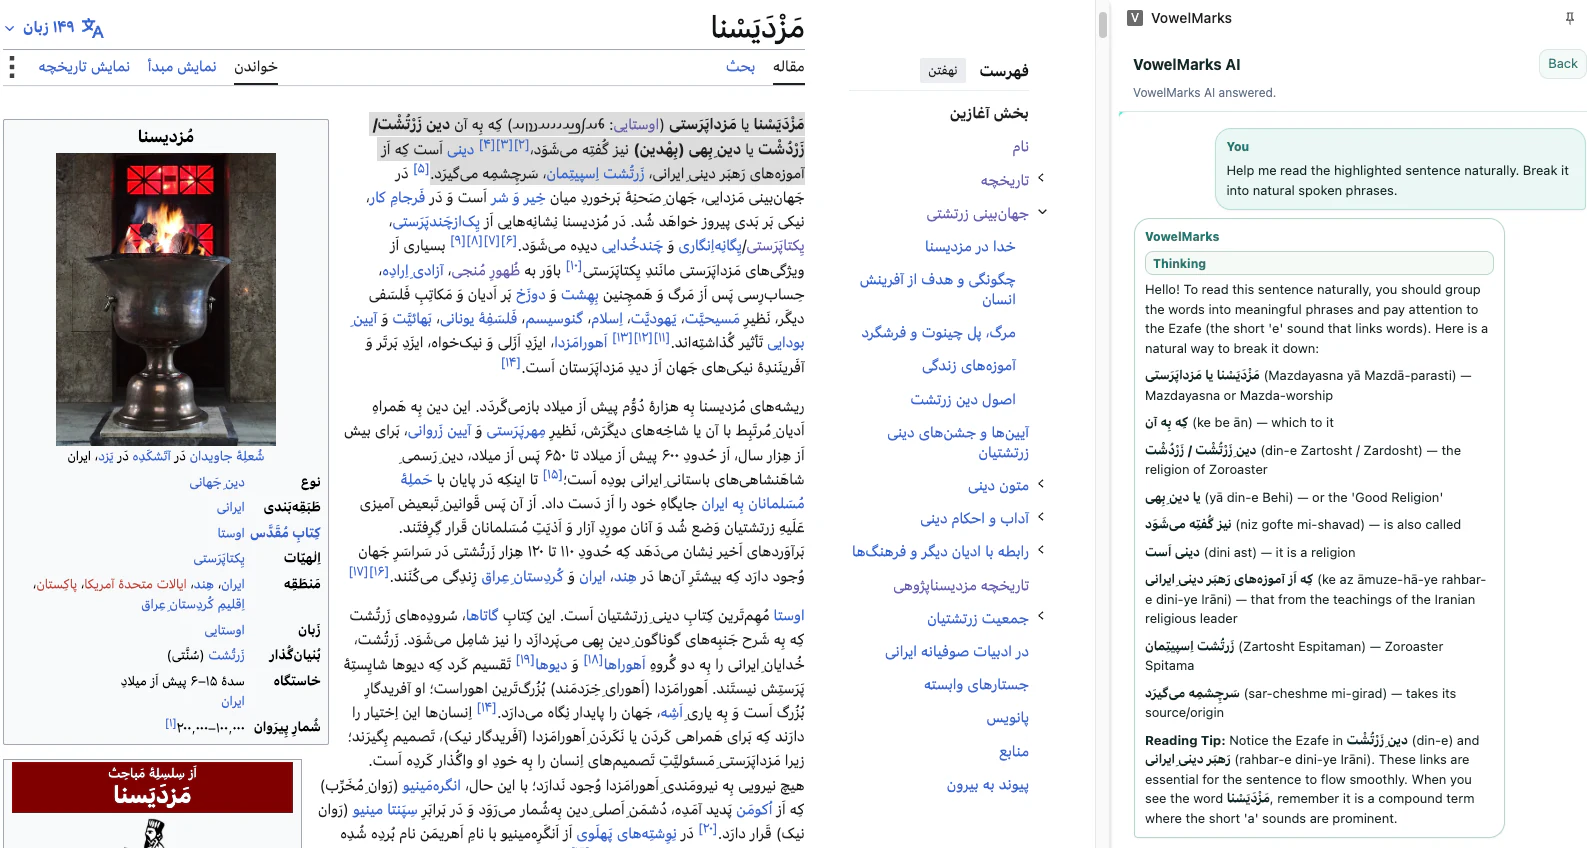Screen dimensions: 1587x848
Task: Open the three-dot page tools menu
Action: 12,67
